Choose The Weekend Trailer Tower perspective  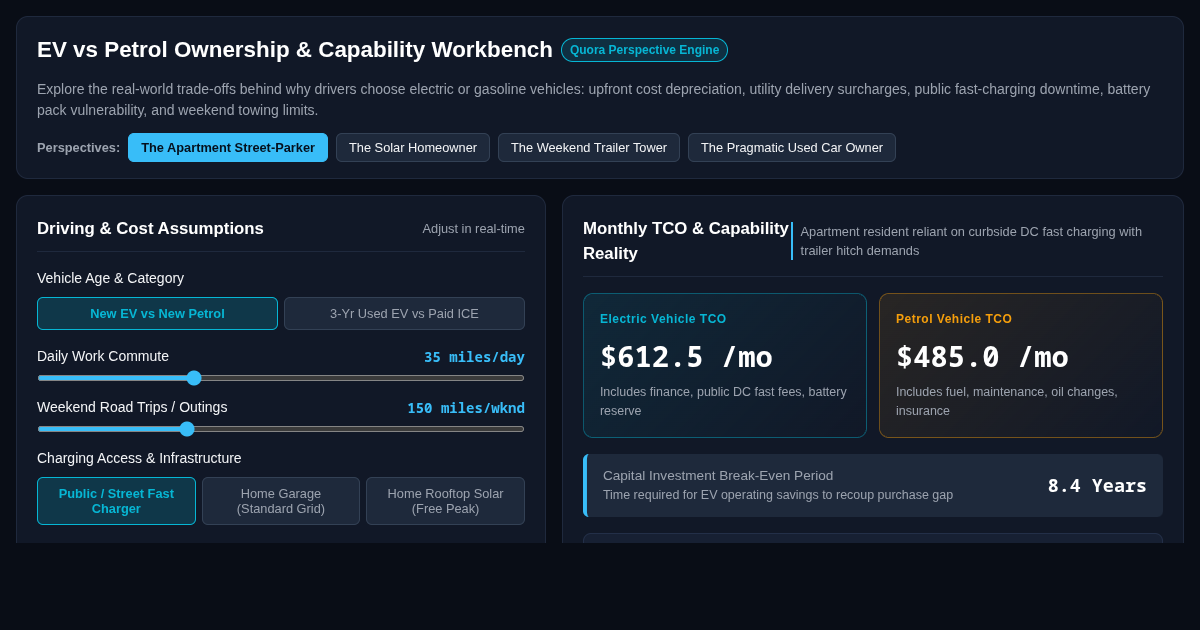(x=589, y=148)
